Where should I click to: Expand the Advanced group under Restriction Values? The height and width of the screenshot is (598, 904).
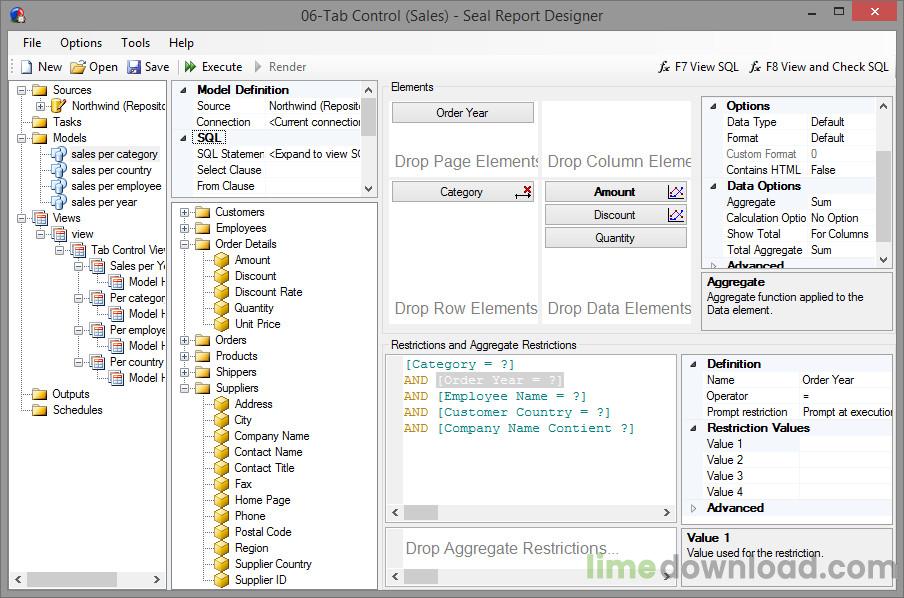point(694,508)
